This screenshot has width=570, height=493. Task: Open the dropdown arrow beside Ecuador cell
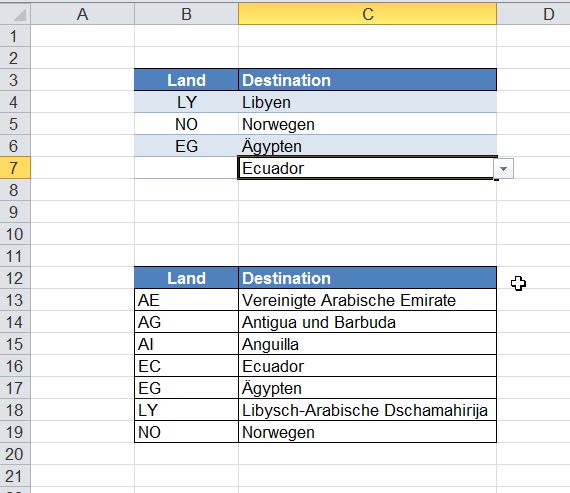(x=503, y=168)
